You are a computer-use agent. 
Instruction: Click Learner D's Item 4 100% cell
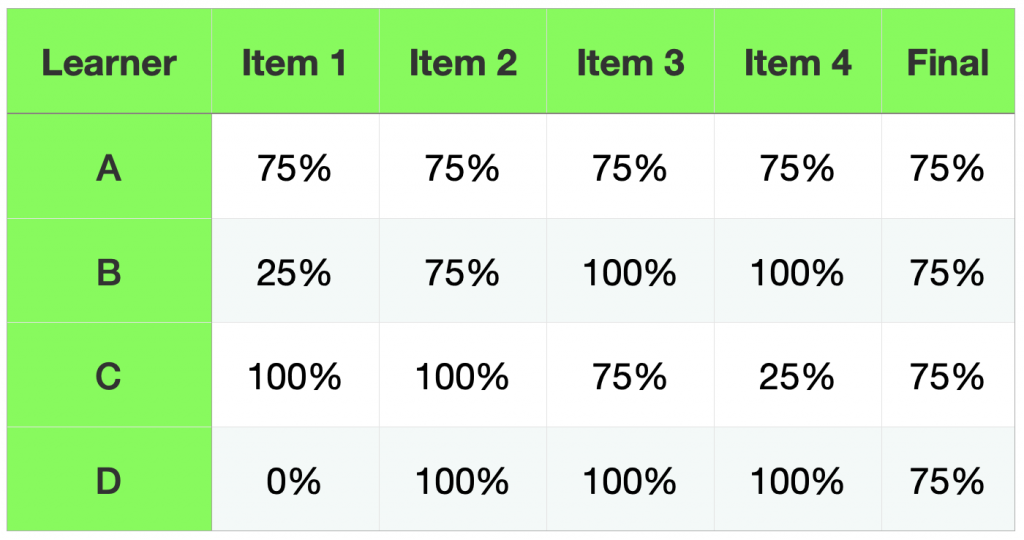(797, 480)
